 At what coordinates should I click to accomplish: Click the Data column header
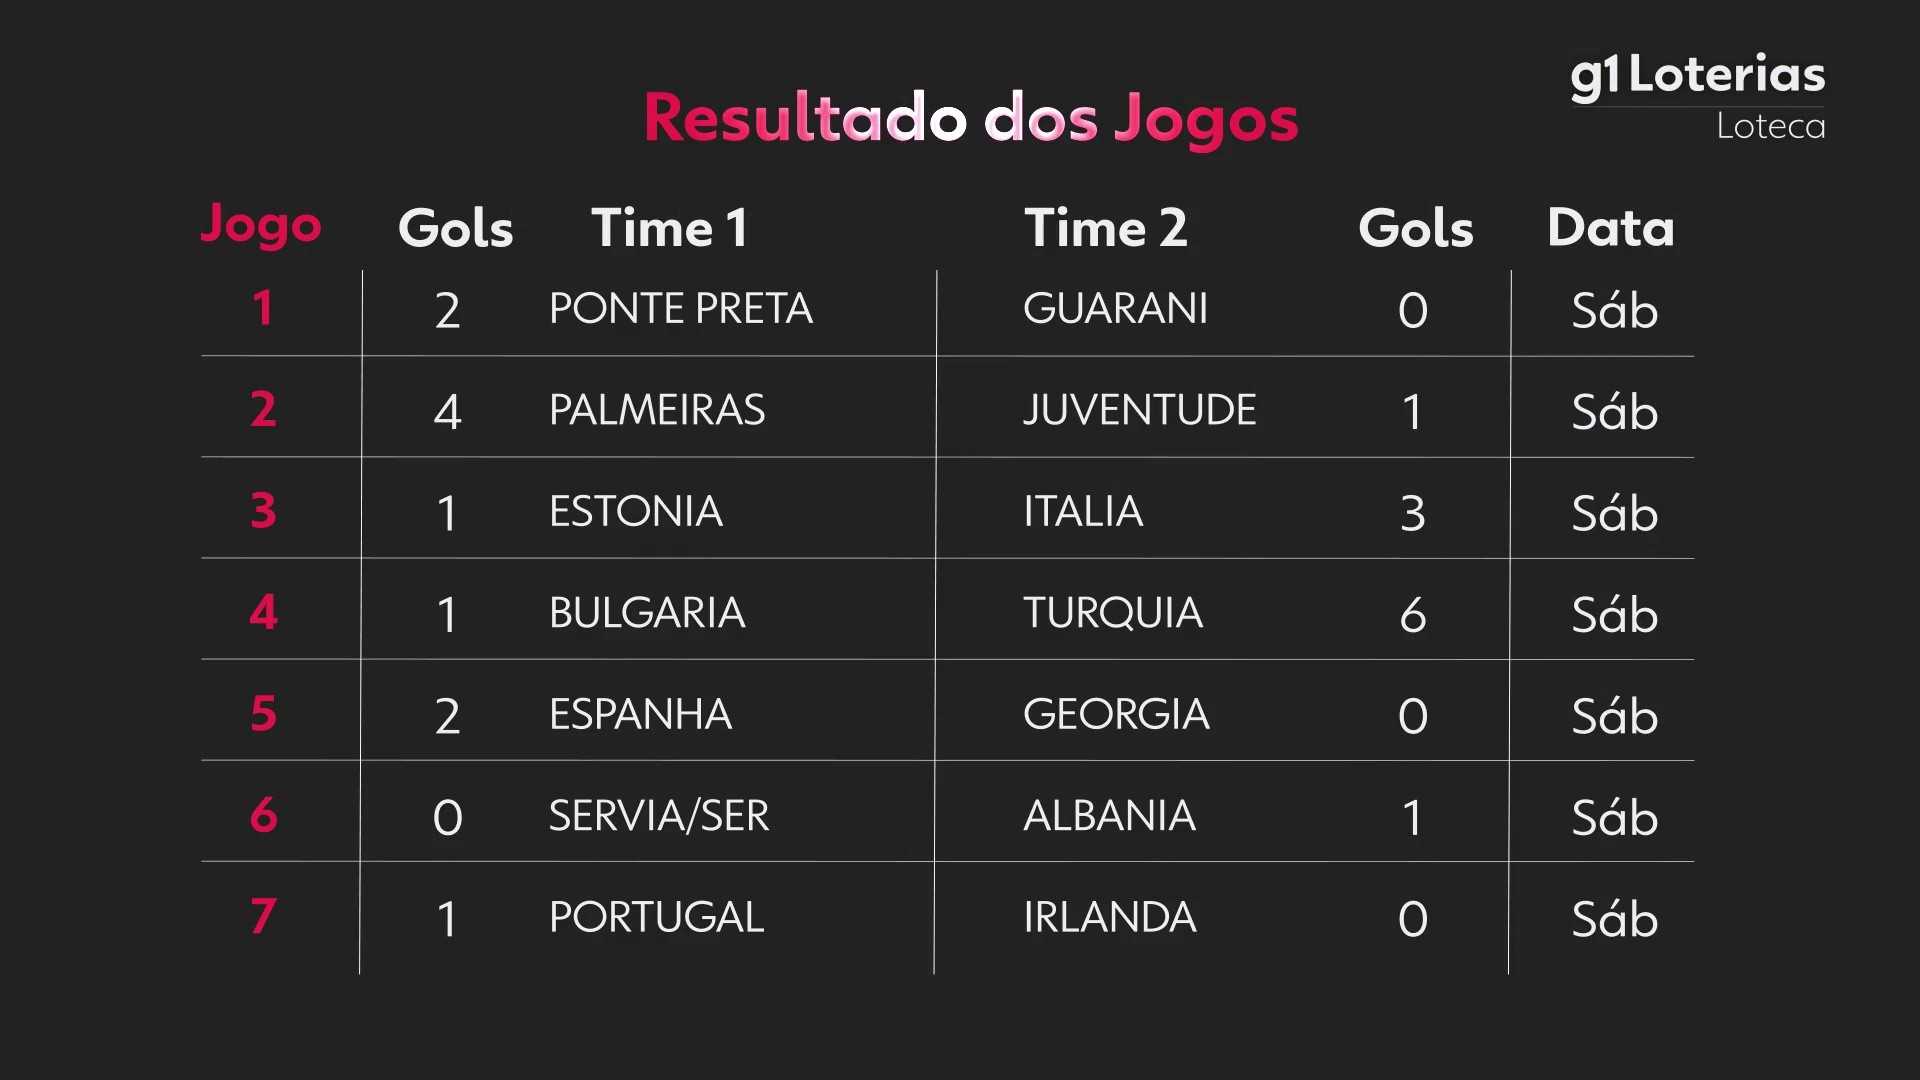[1610, 228]
